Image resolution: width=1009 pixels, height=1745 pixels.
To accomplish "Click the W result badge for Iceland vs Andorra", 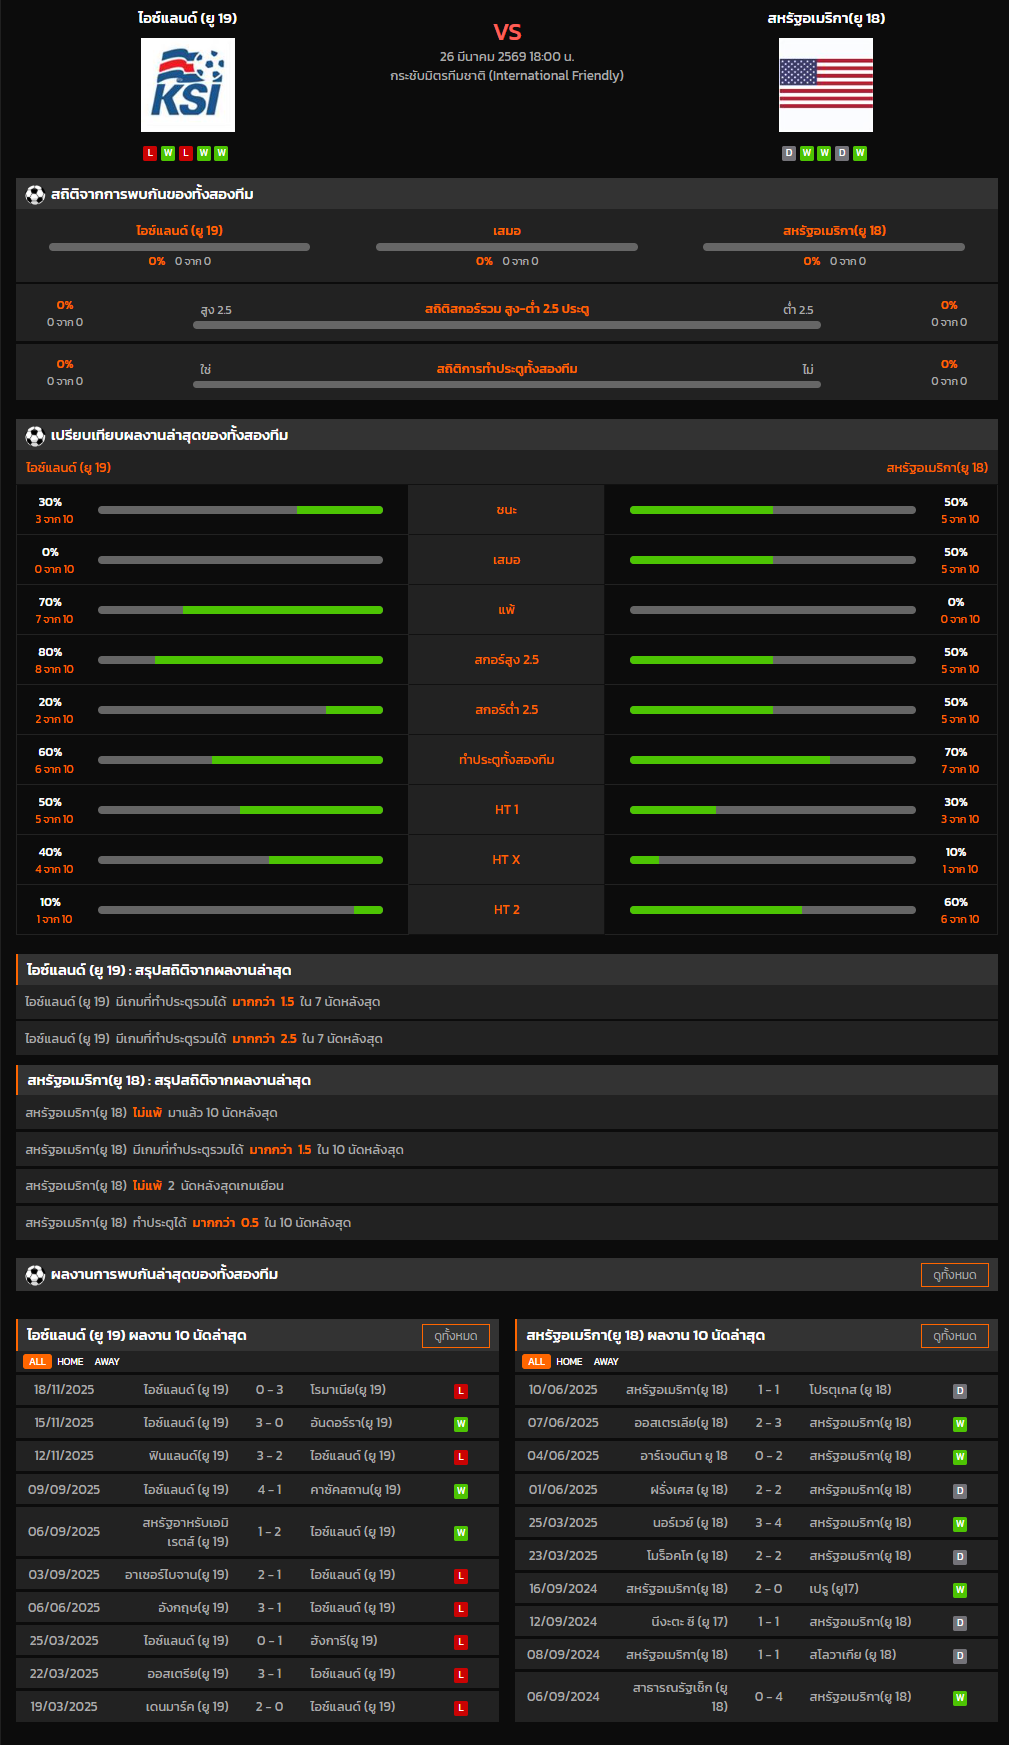I will pyautogui.click(x=461, y=1424).
